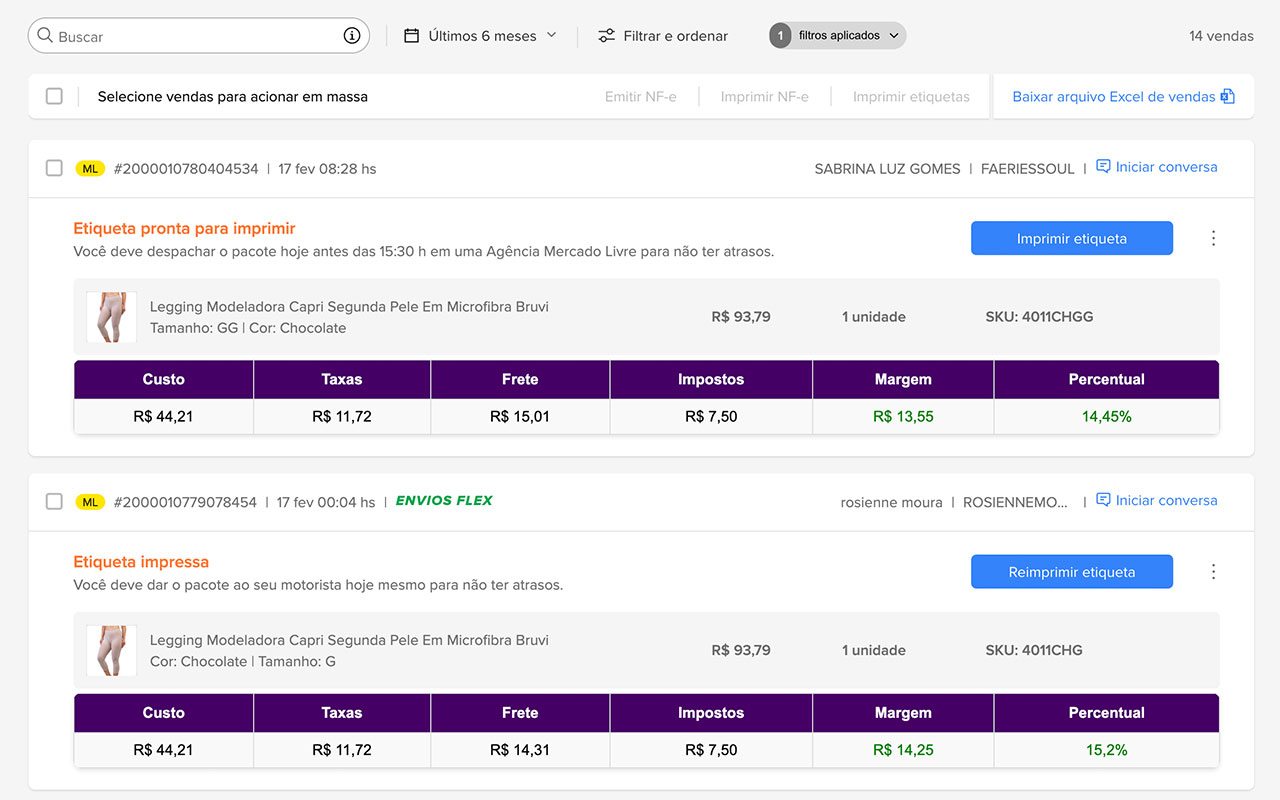Viewport: 1280px width, 800px height.
Task: Expand the Últimos 6 meses dropdown
Action: (551, 36)
